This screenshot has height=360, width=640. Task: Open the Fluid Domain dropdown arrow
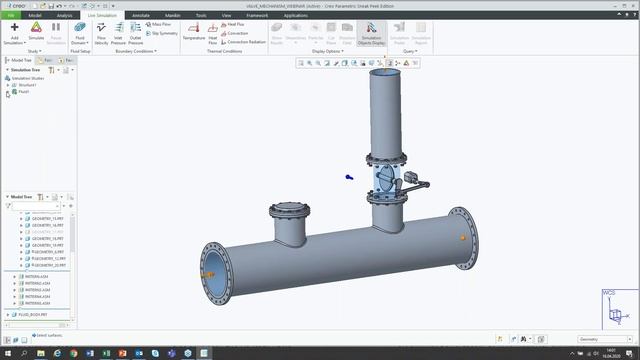click(x=87, y=43)
